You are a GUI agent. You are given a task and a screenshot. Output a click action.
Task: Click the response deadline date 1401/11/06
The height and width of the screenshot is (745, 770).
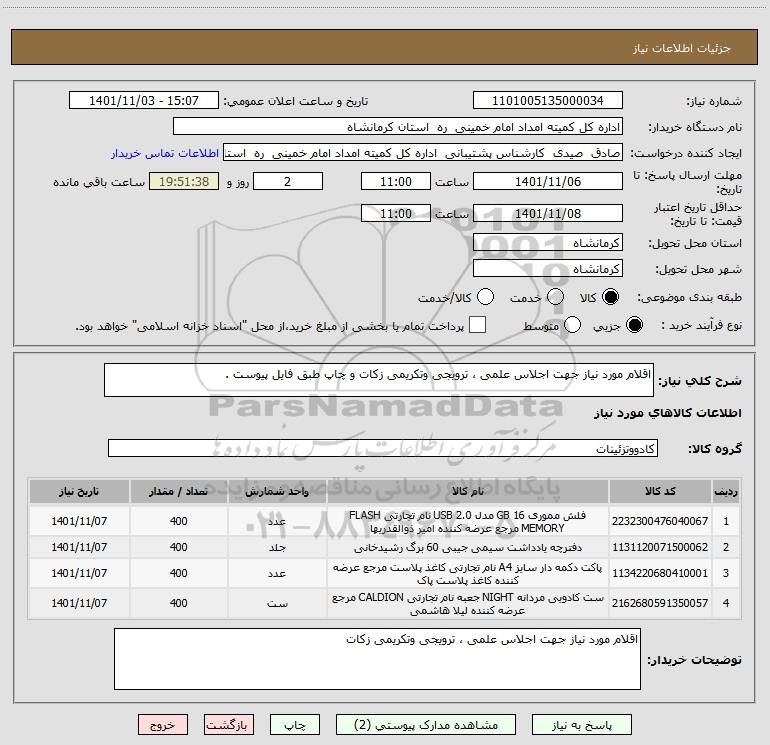[548, 181]
